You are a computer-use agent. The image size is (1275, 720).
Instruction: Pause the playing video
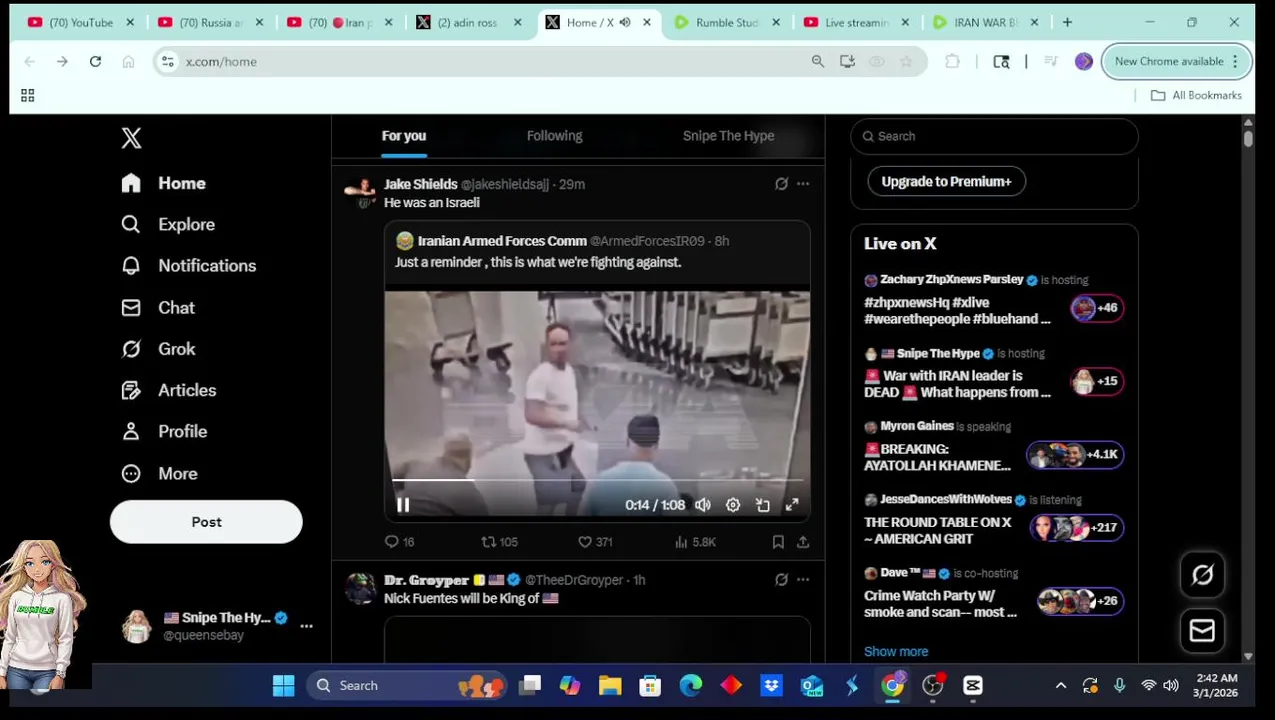tap(403, 505)
